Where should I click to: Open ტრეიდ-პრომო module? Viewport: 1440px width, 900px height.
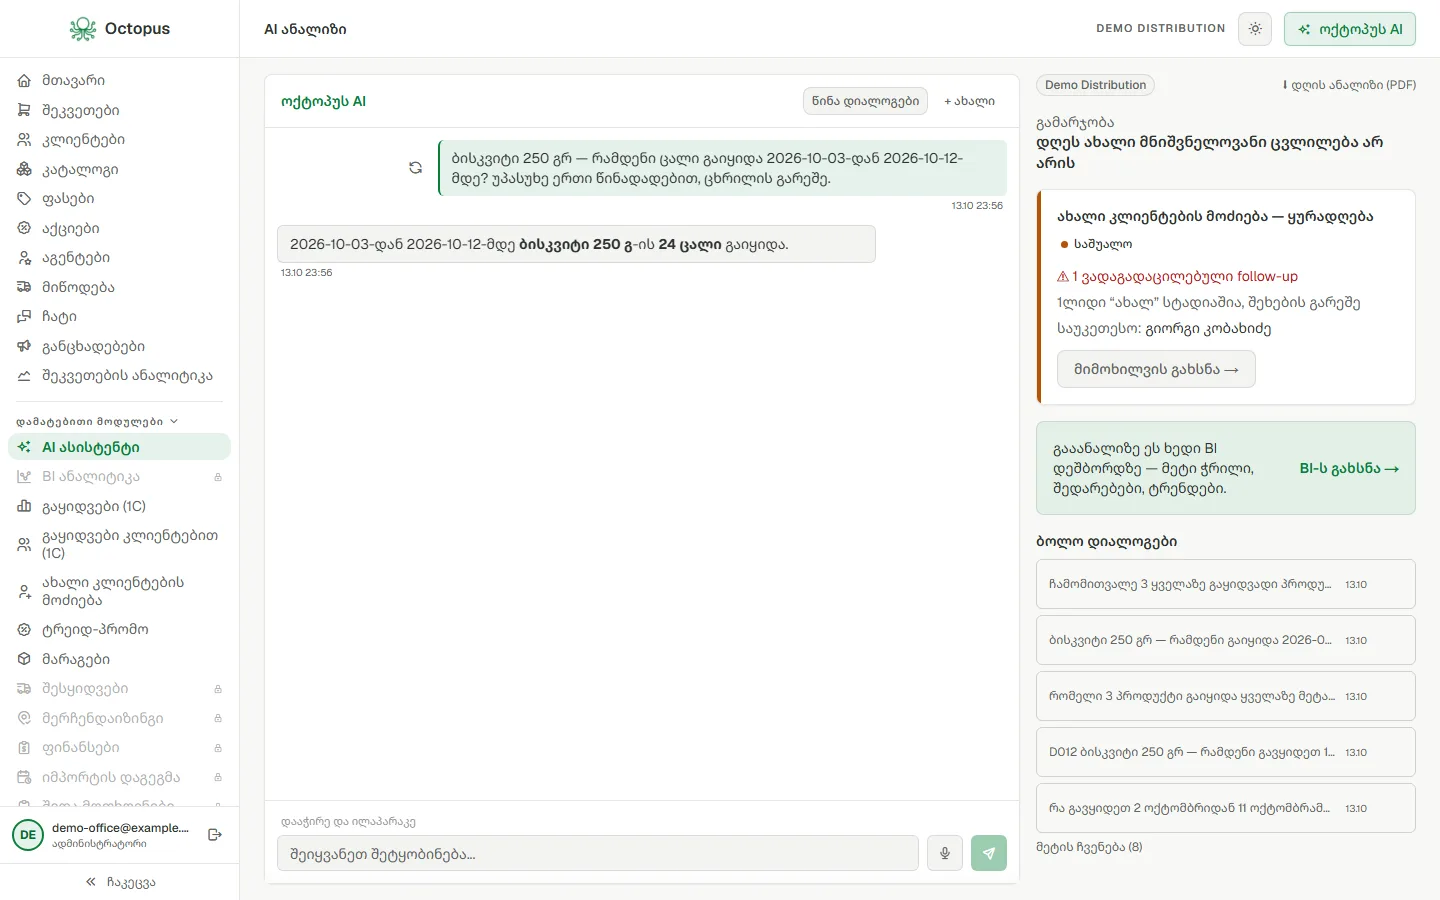(119, 630)
